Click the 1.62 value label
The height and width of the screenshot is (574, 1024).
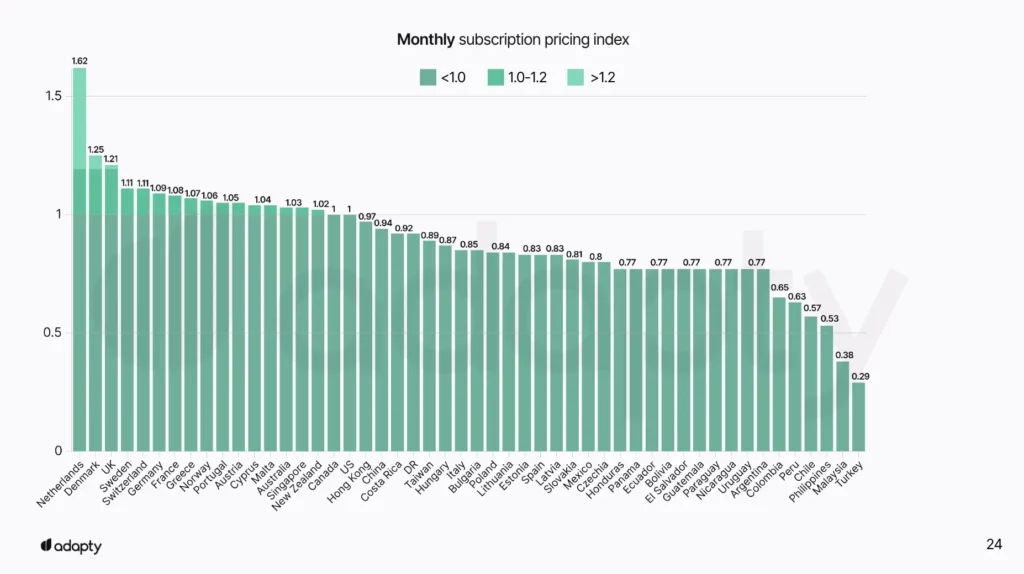coord(79,61)
